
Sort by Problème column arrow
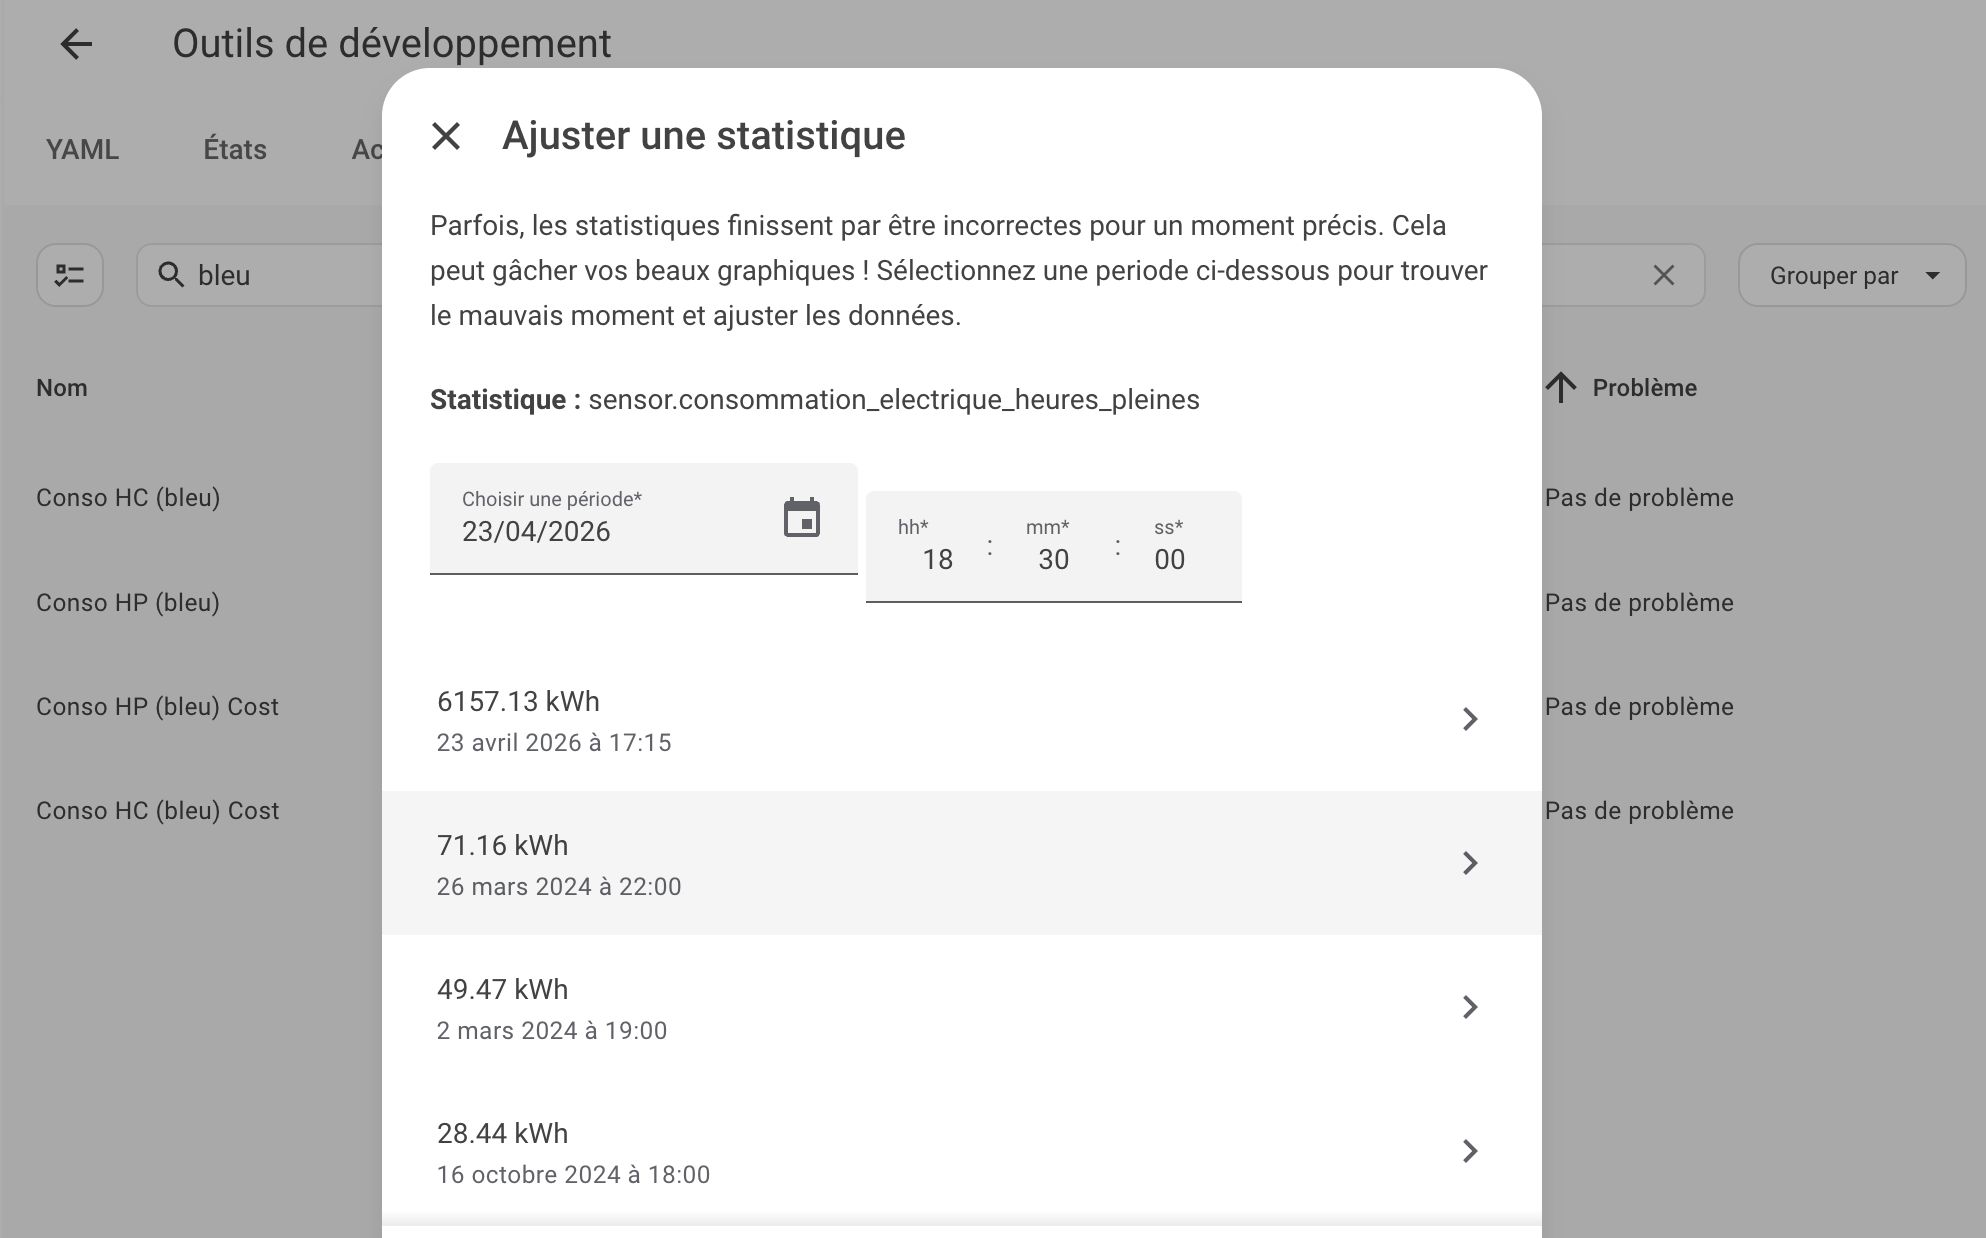1561,388
